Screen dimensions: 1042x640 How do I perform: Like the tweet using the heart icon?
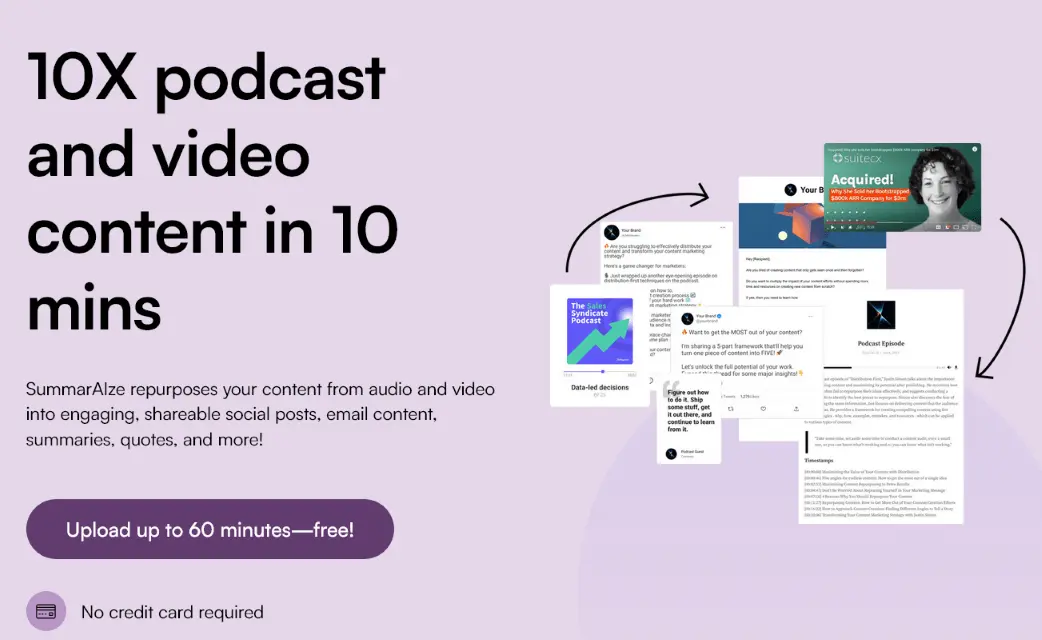[763, 409]
